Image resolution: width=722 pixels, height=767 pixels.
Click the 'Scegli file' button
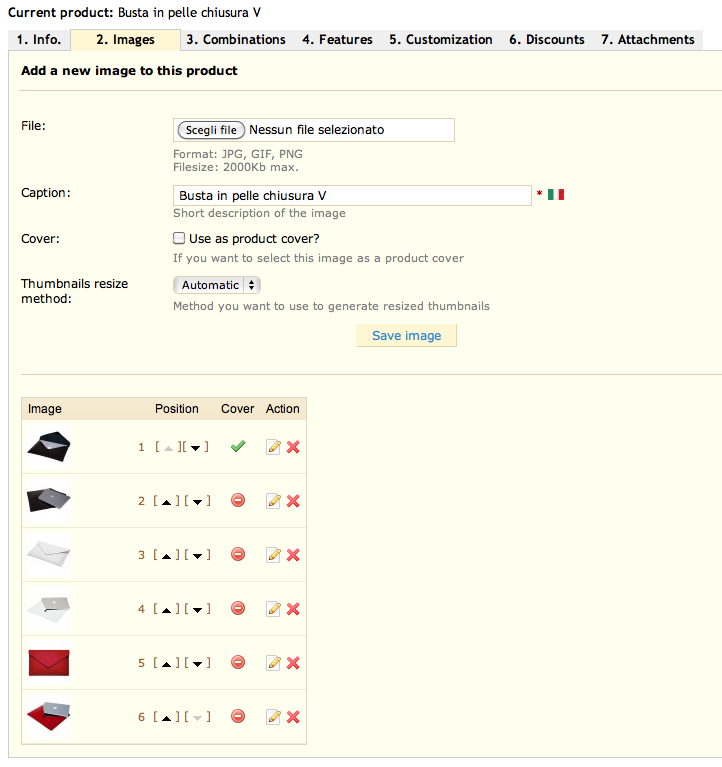tap(211, 130)
